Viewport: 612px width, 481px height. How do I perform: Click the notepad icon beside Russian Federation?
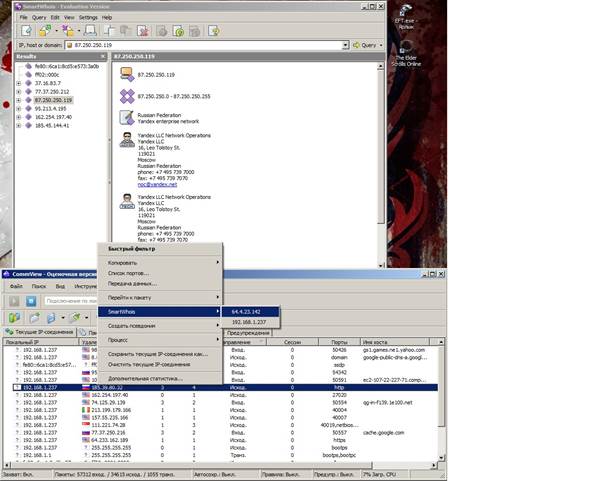(x=127, y=118)
